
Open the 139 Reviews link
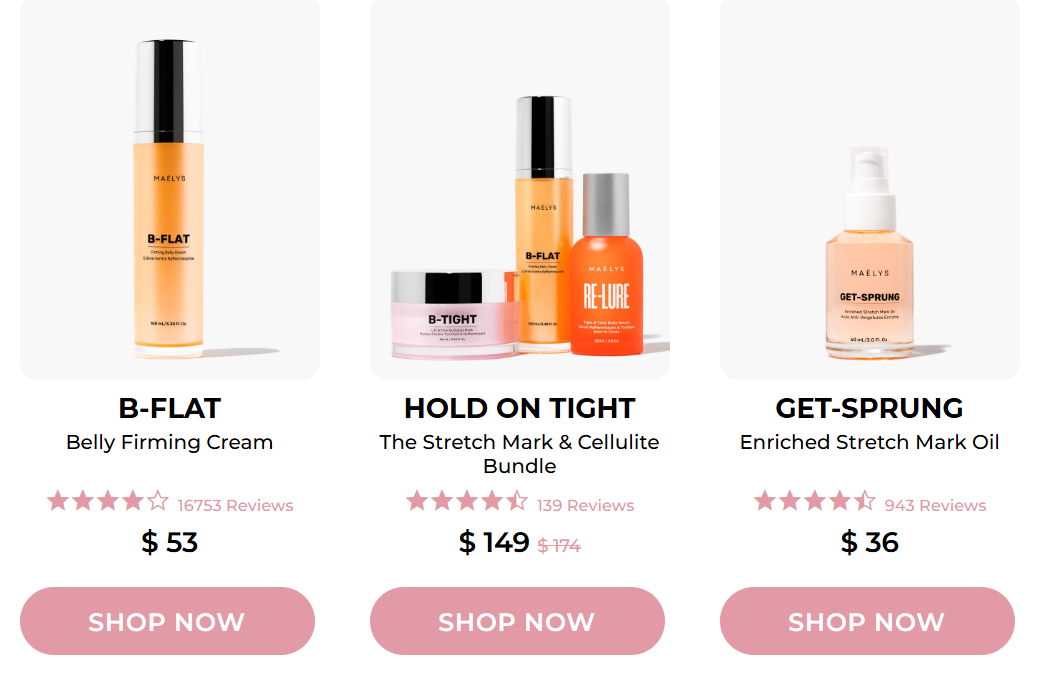pos(585,505)
